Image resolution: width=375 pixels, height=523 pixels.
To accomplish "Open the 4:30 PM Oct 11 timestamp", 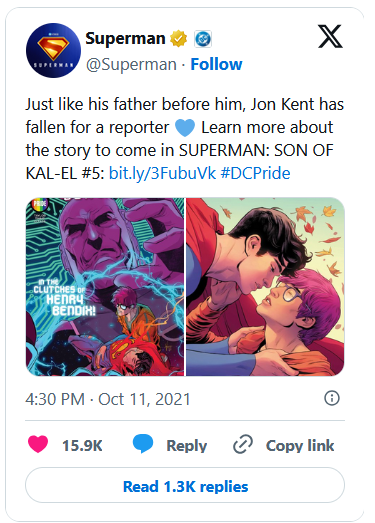I will click(x=108, y=399).
